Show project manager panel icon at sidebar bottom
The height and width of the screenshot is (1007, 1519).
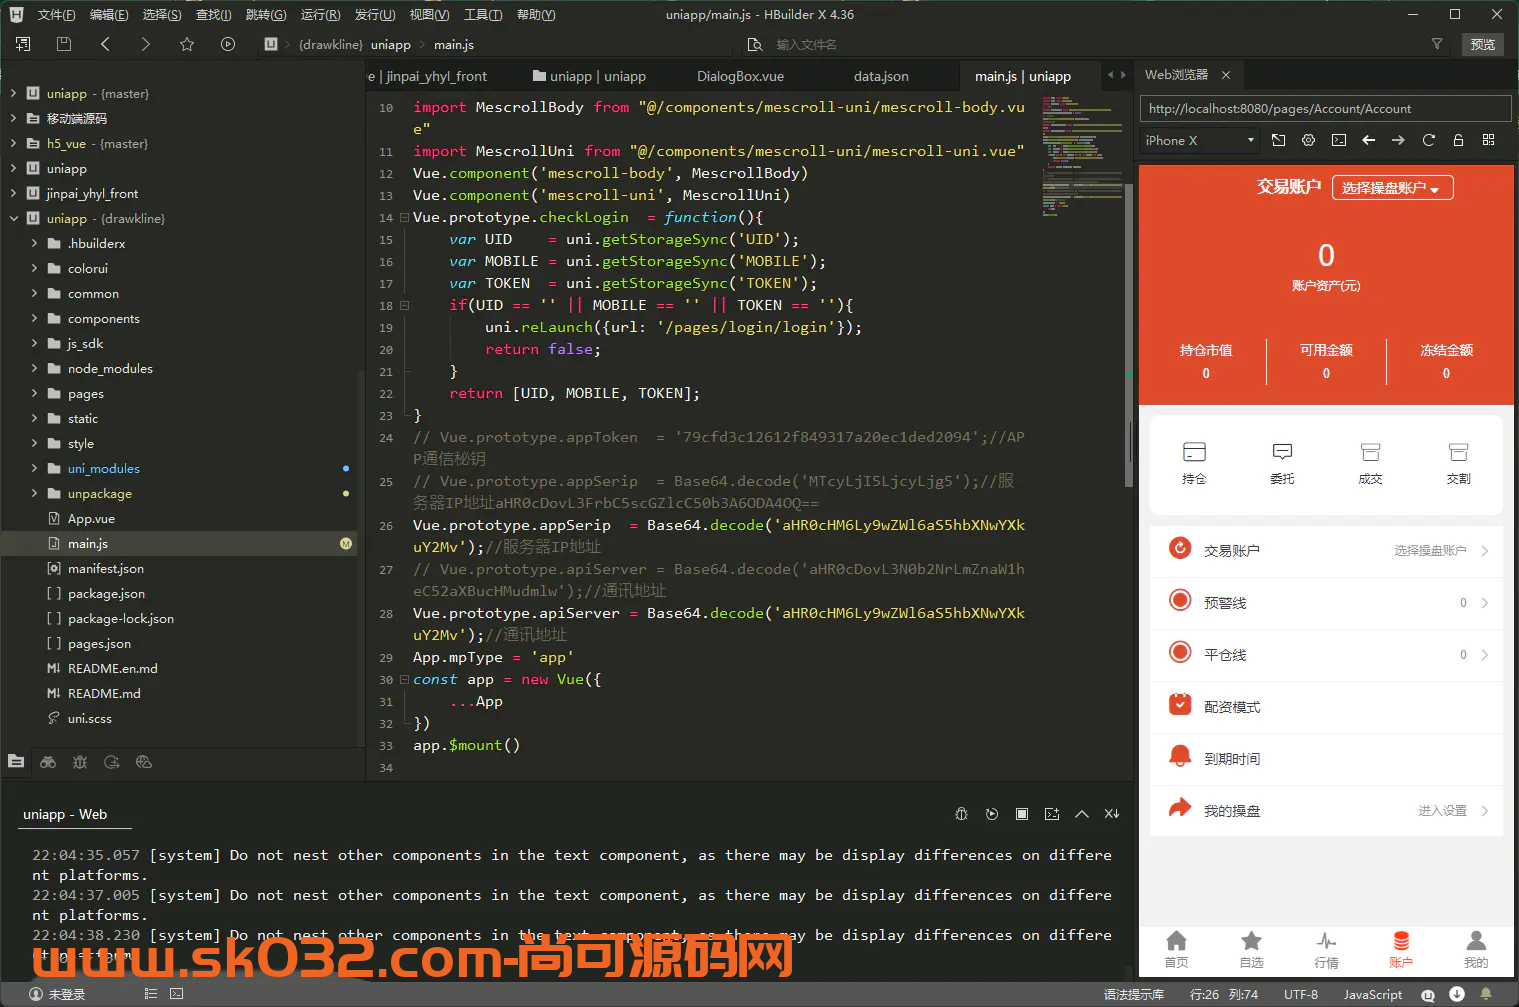(x=16, y=762)
